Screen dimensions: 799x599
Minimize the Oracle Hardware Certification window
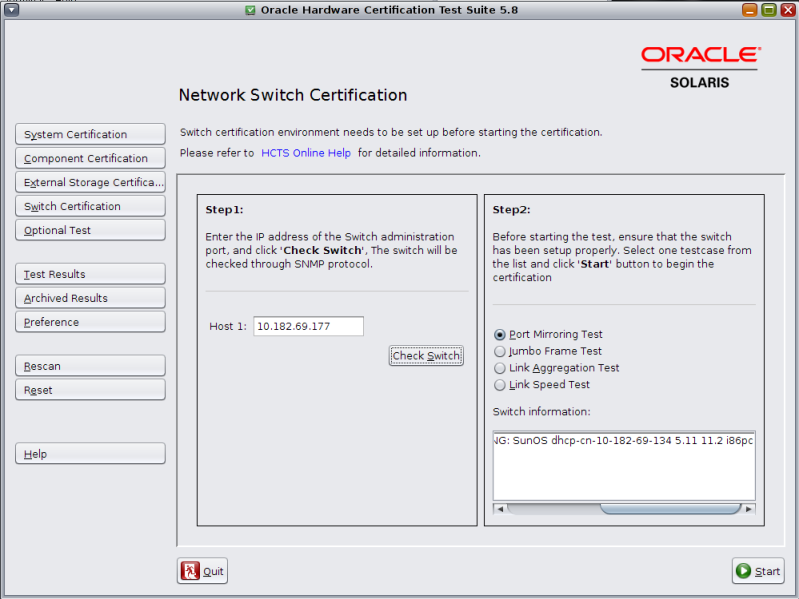[750, 10]
